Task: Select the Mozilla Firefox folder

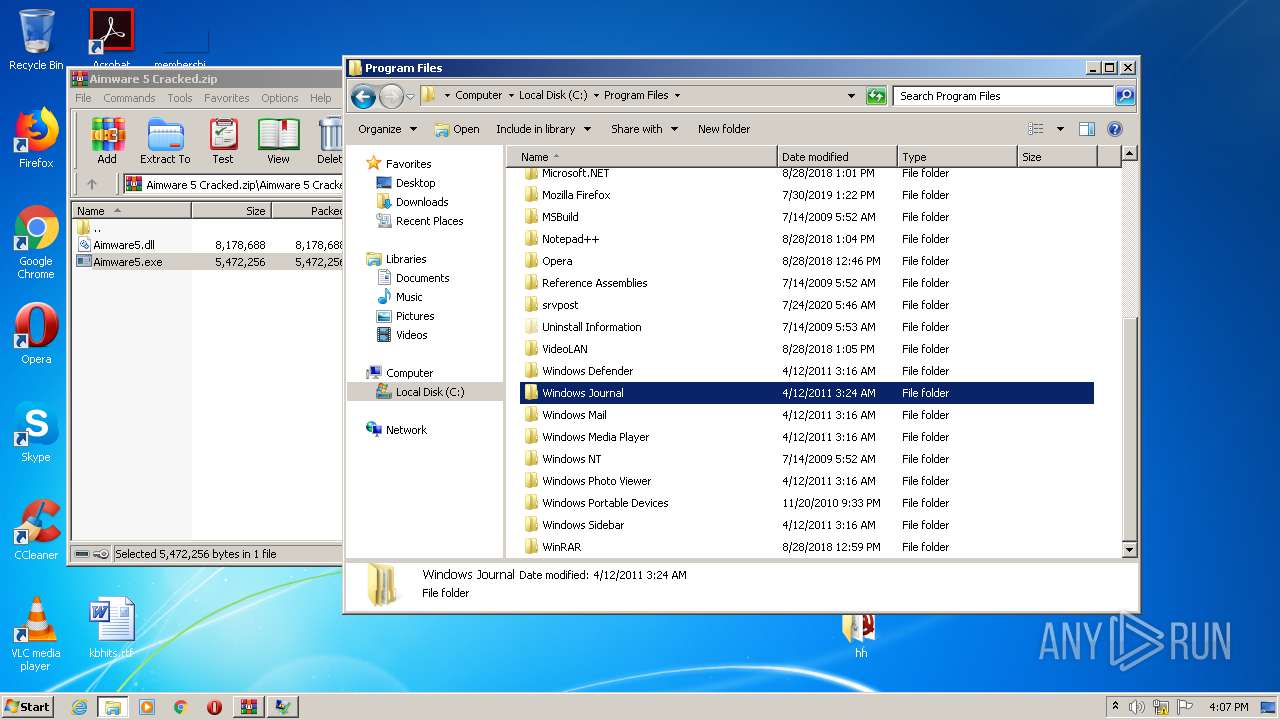Action: click(808, 195)
